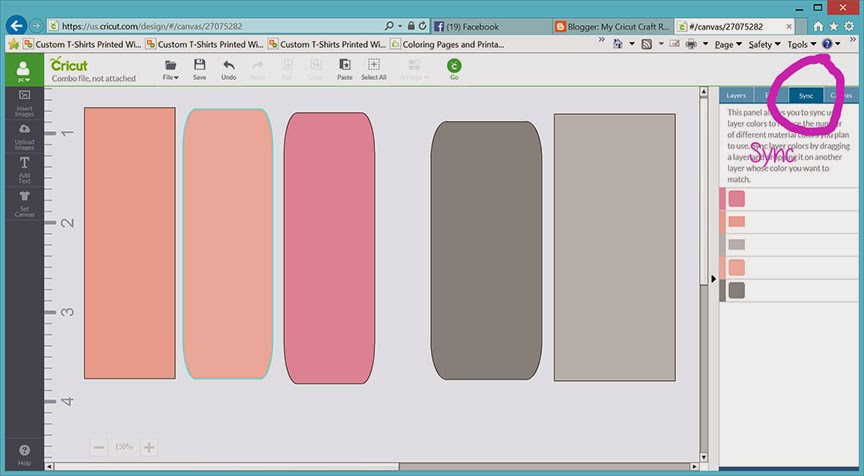Image resolution: width=864 pixels, height=476 pixels.
Task: Select the Add Text tool
Action: tap(24, 170)
